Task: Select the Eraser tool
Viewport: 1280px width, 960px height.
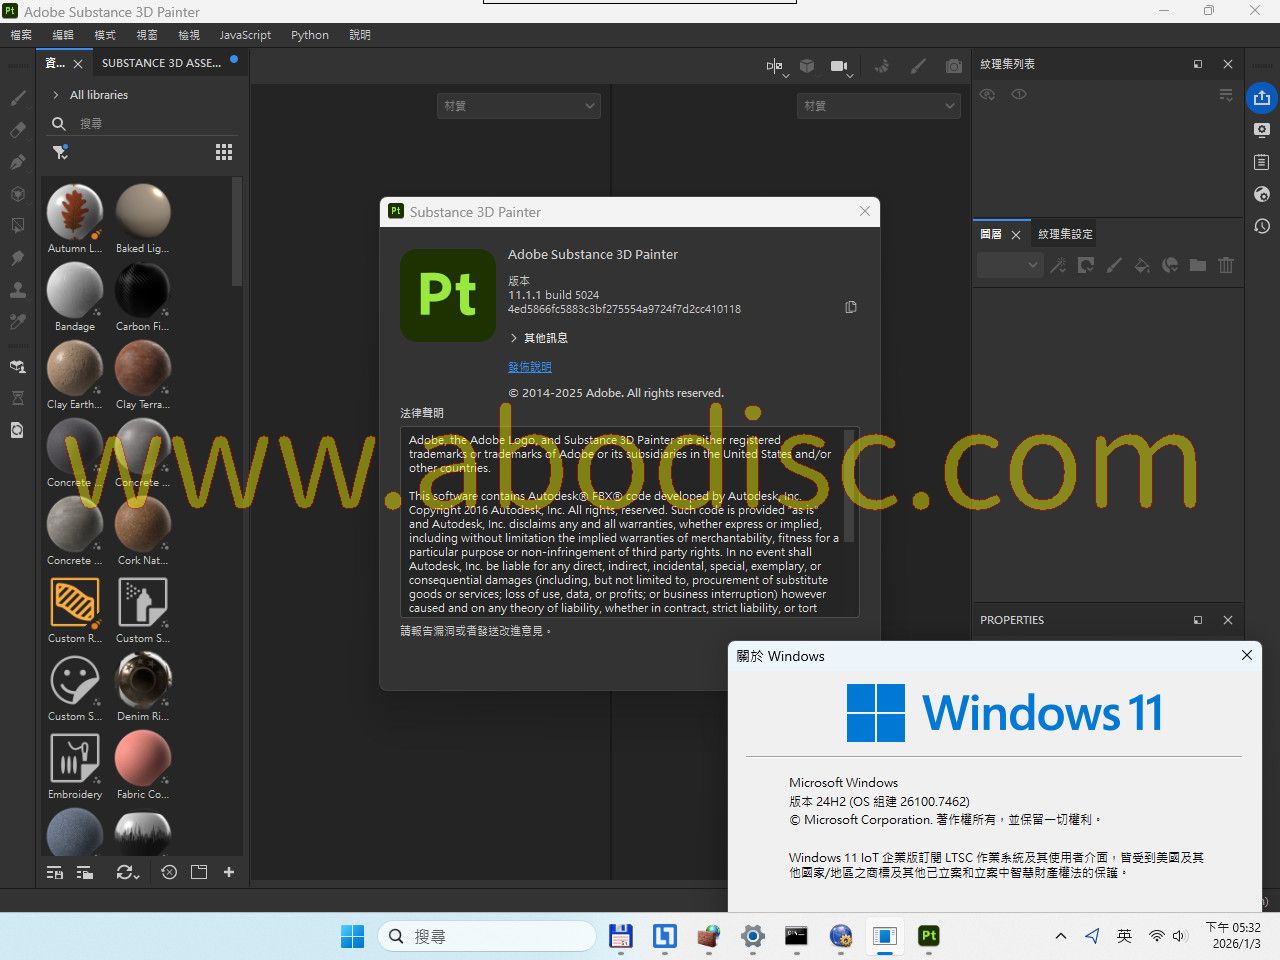Action: 18,130
